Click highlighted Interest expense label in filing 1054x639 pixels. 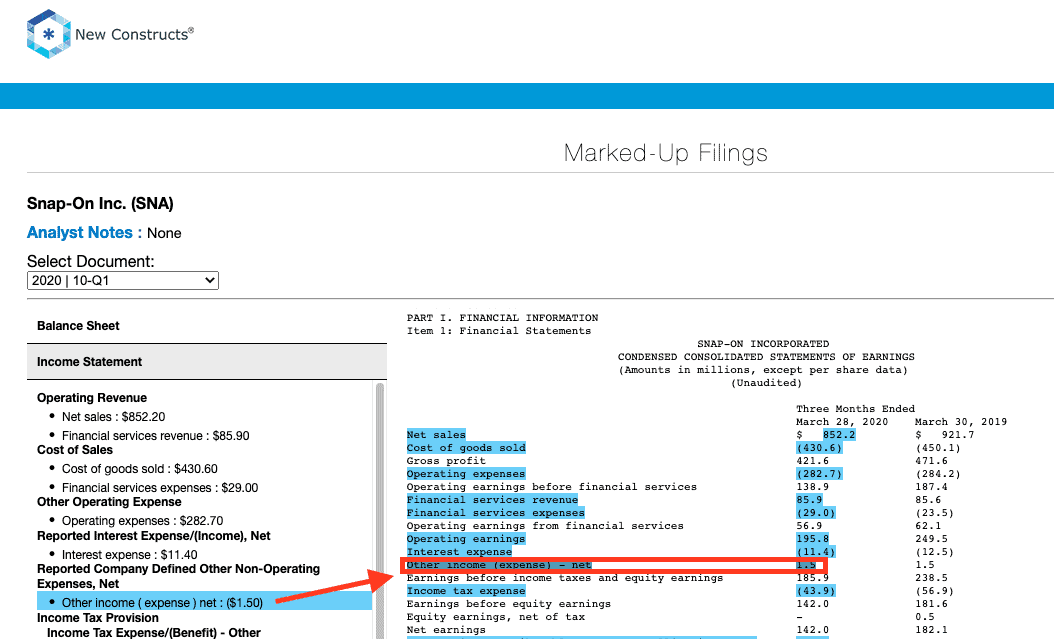(x=459, y=552)
